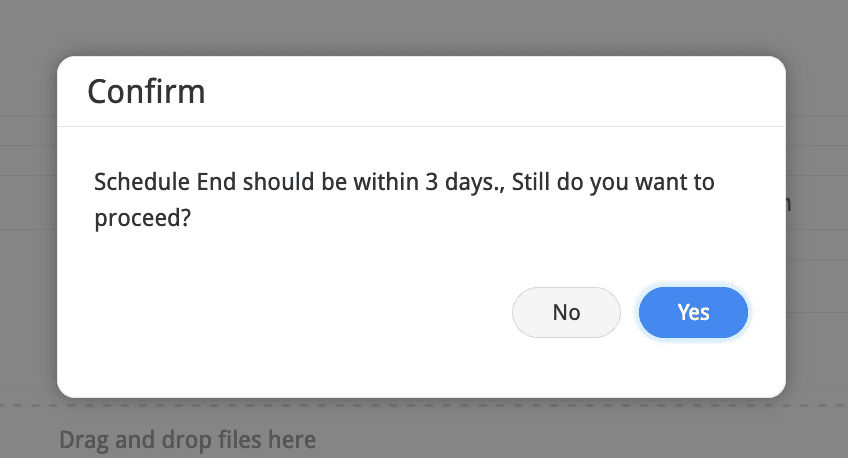This screenshot has height=458, width=848.
Task: Confirm the schedule end warning with Yes
Action: (693, 312)
